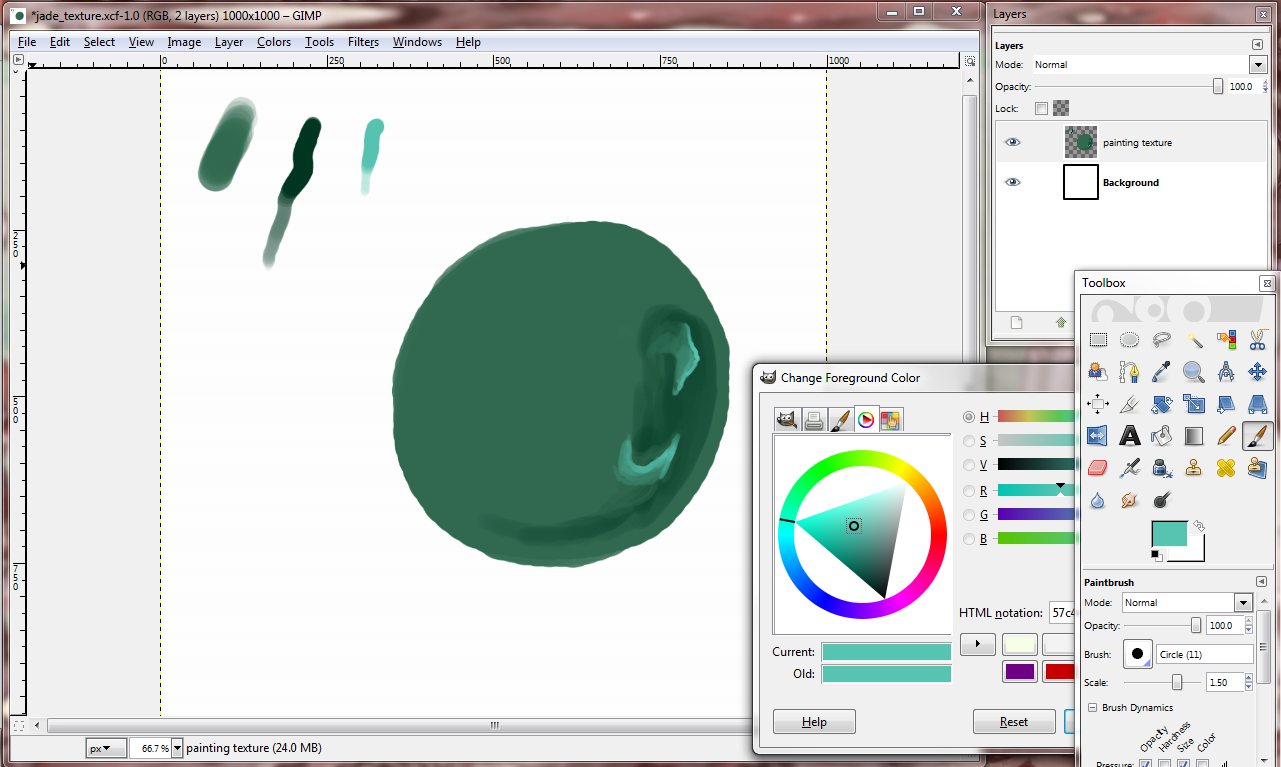
Task: Click the Help button in the color dialog
Action: click(814, 722)
